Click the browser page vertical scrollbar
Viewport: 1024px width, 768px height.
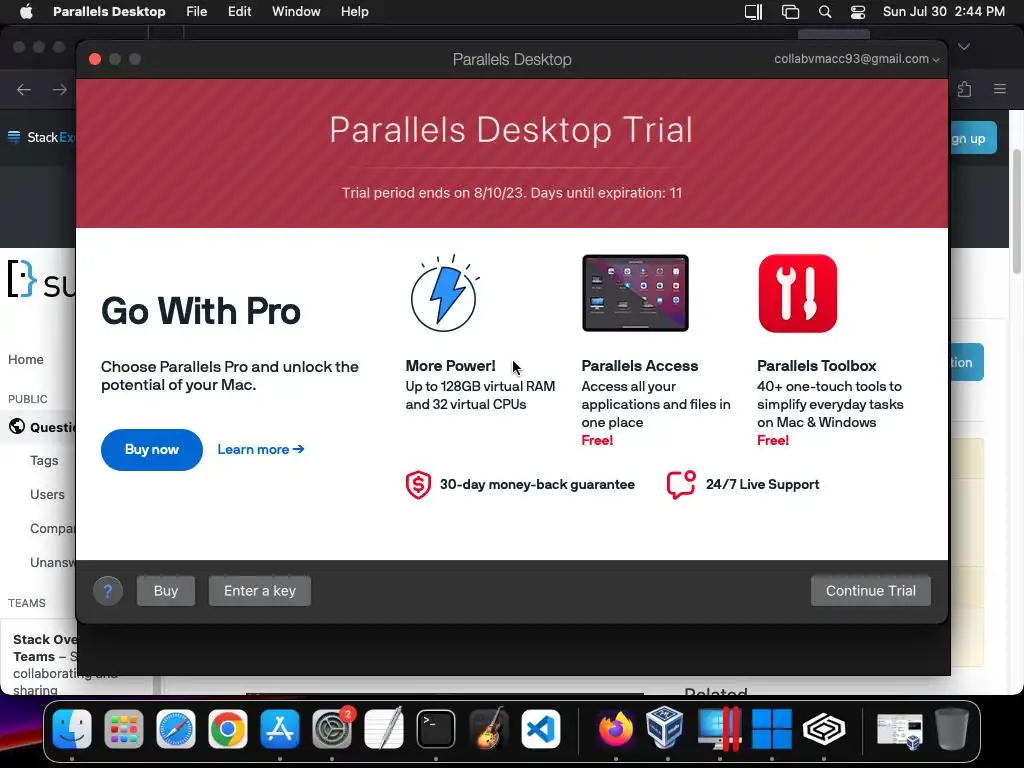(x=1016, y=211)
